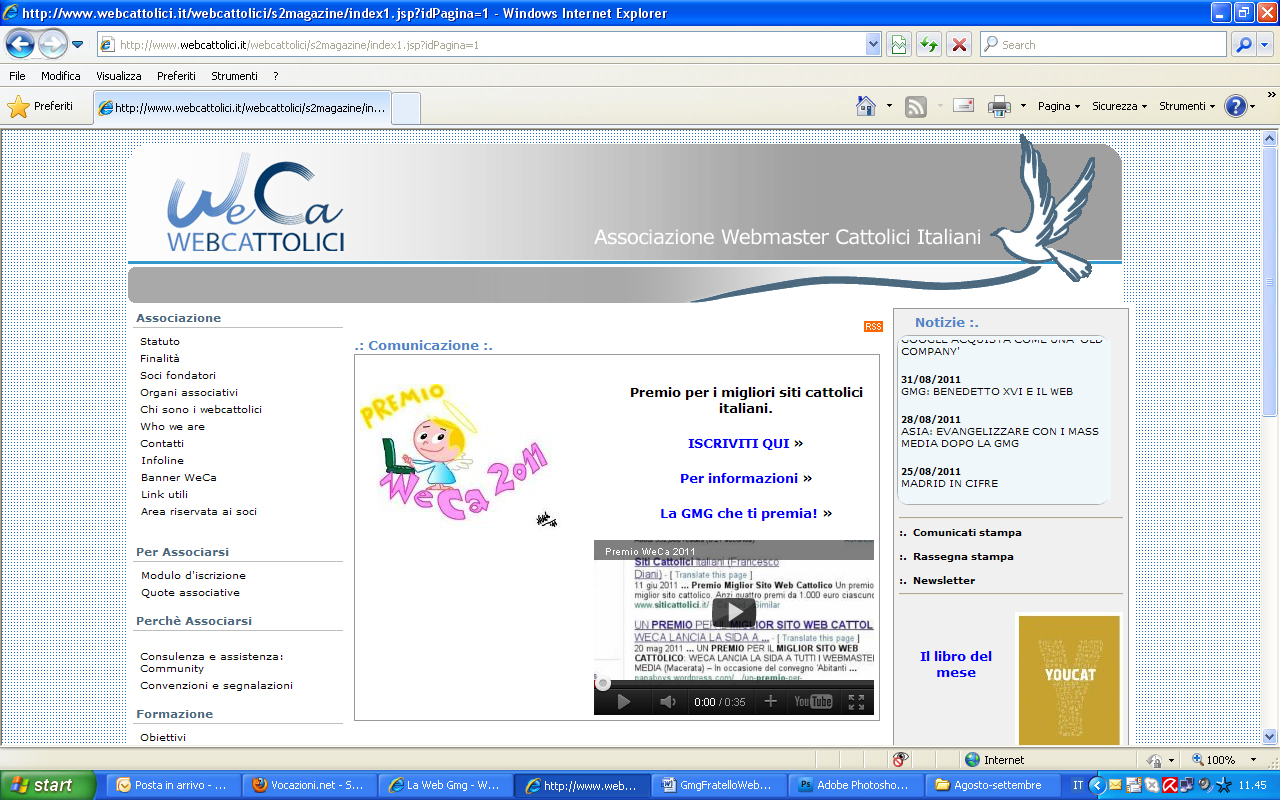The width and height of the screenshot is (1280, 800).
Task: Mute the video with the speaker icon
Action: tap(667, 702)
